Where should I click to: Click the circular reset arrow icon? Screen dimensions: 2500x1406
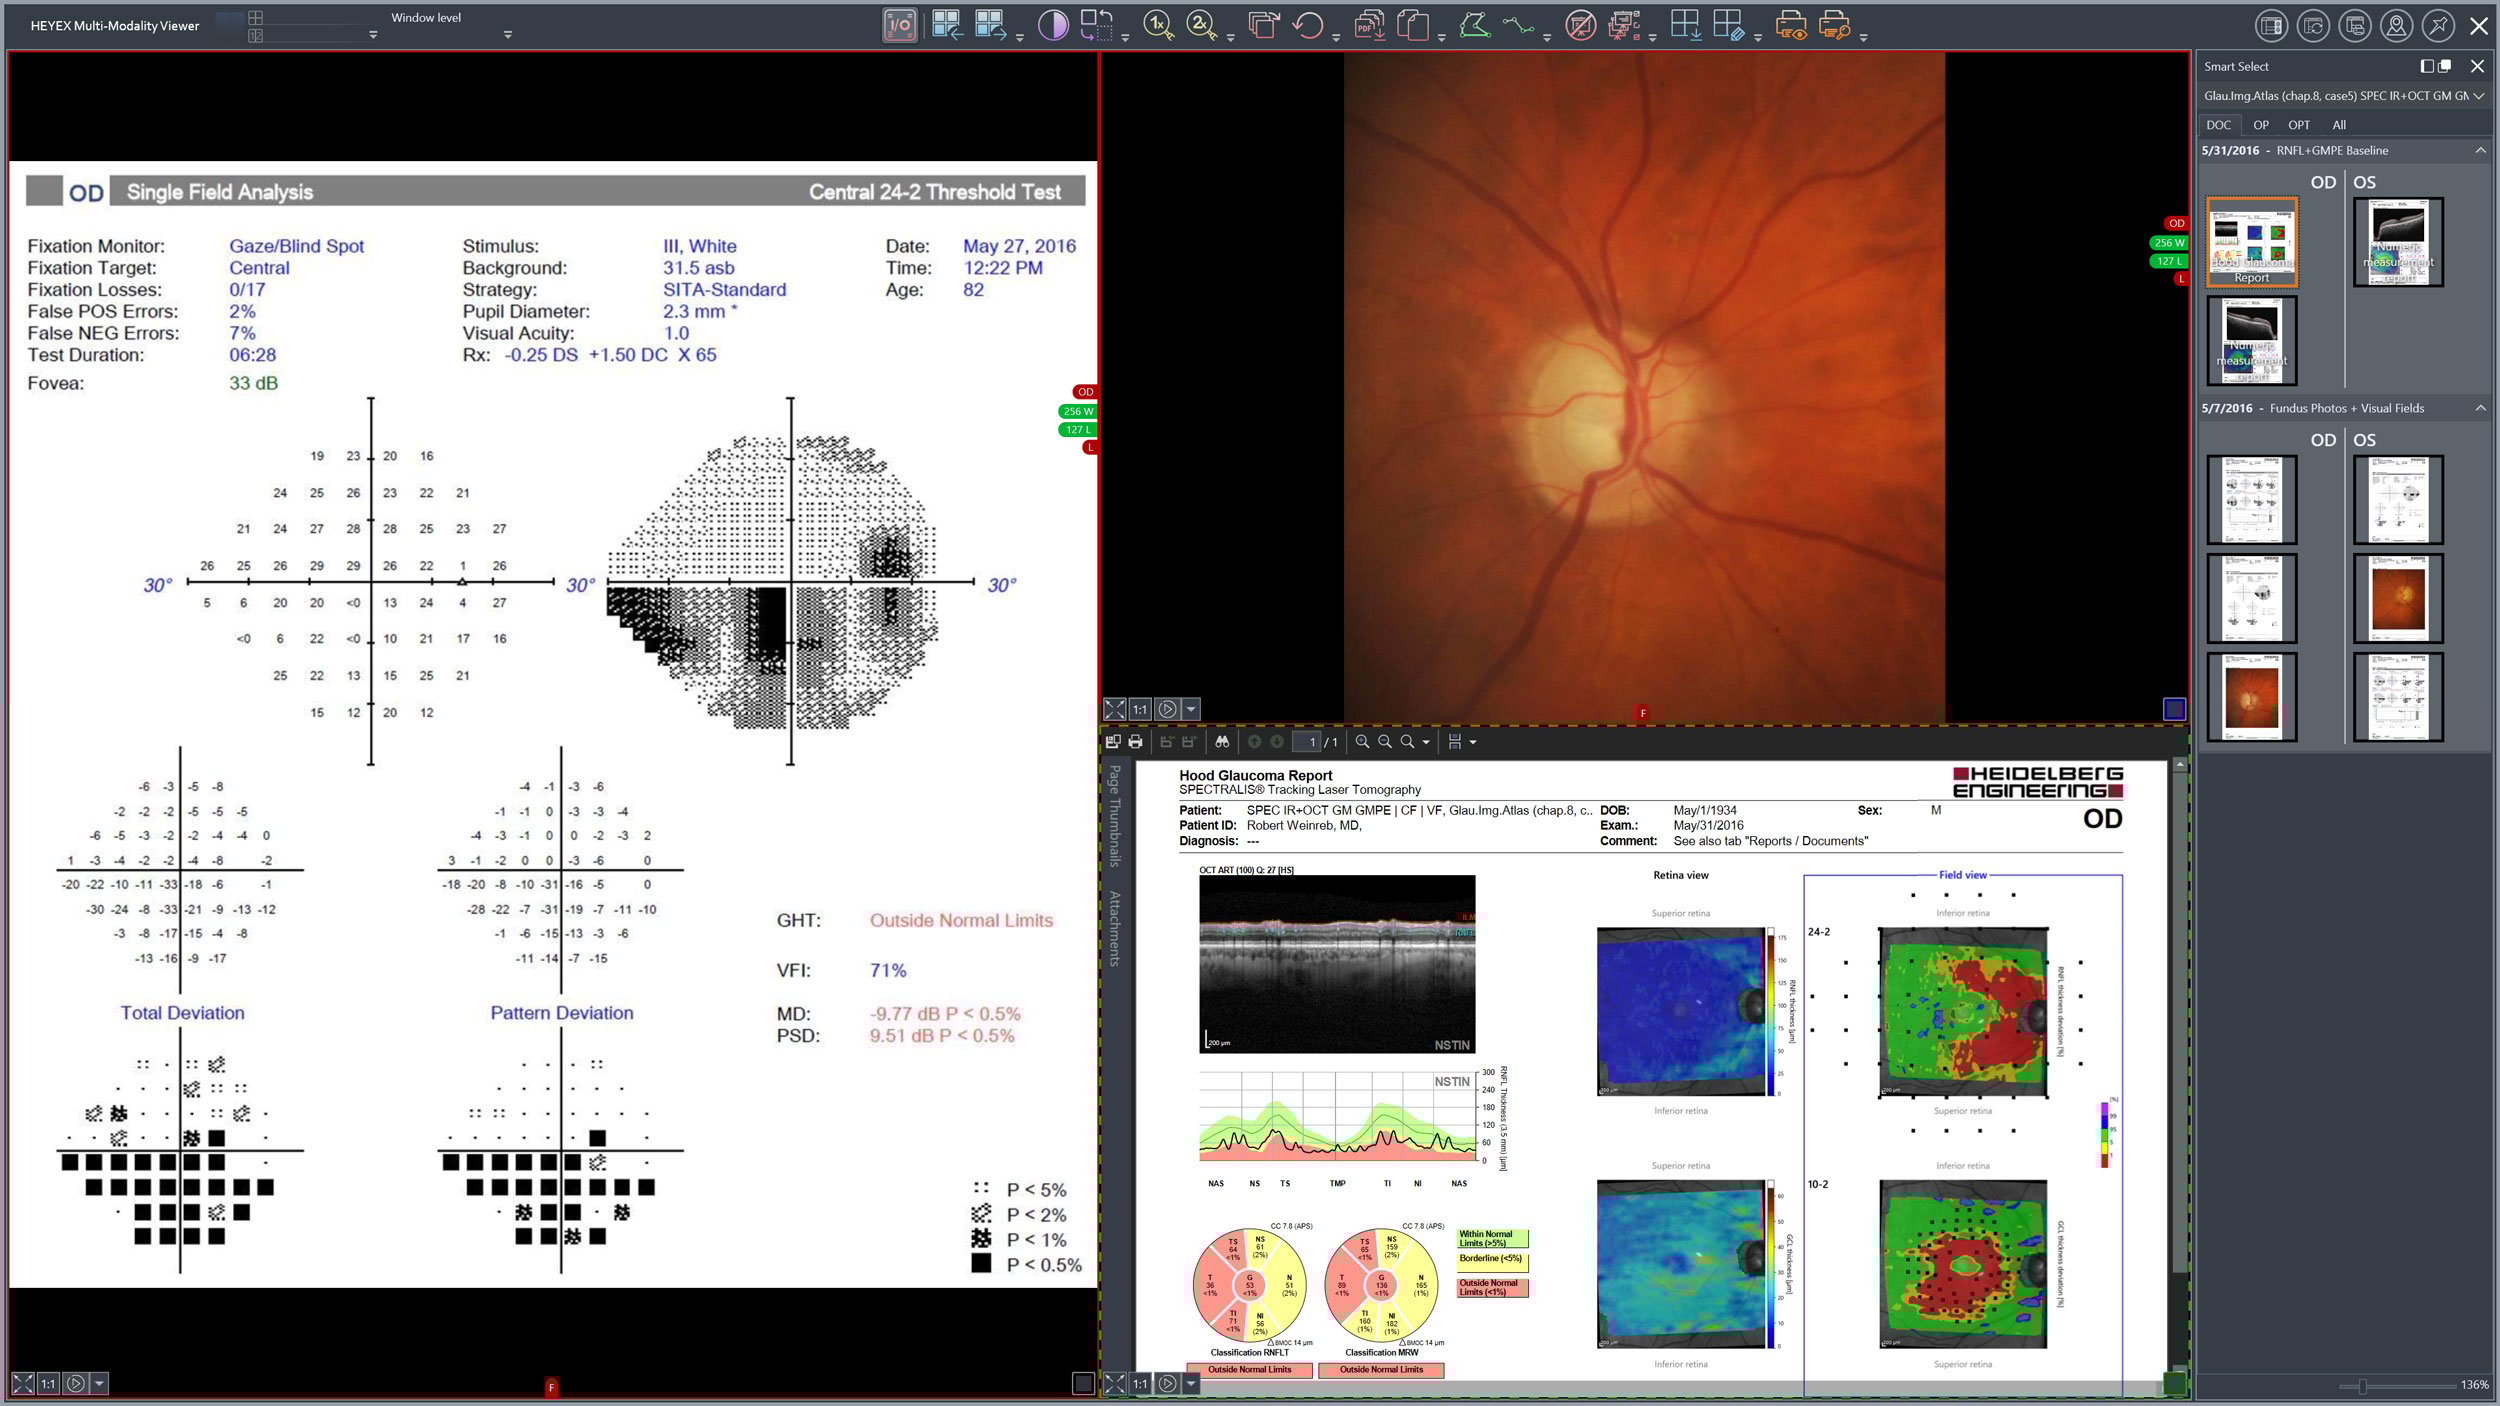(x=1307, y=25)
